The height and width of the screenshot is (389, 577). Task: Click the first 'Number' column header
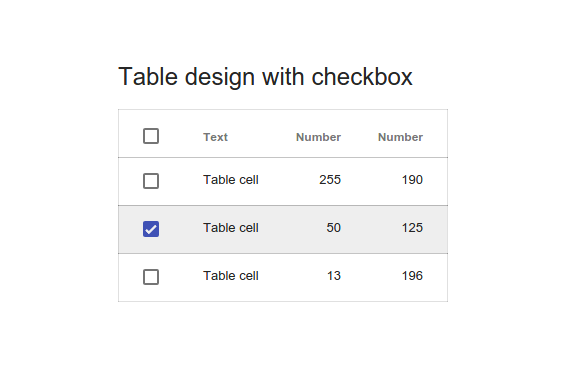(318, 137)
